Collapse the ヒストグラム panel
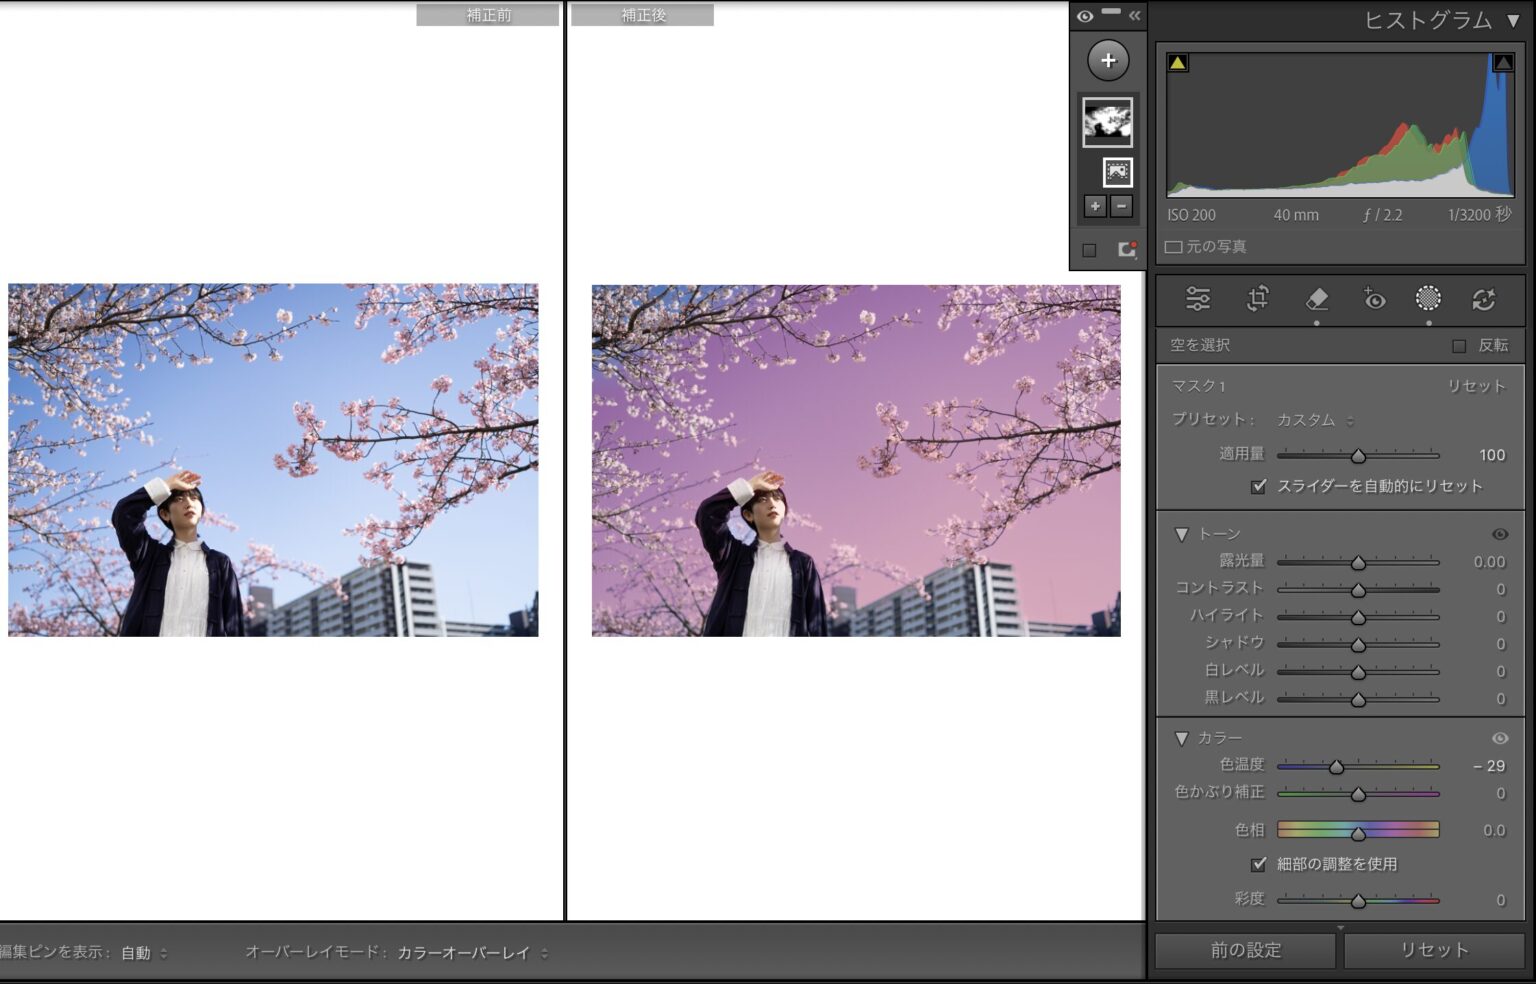 point(1513,21)
